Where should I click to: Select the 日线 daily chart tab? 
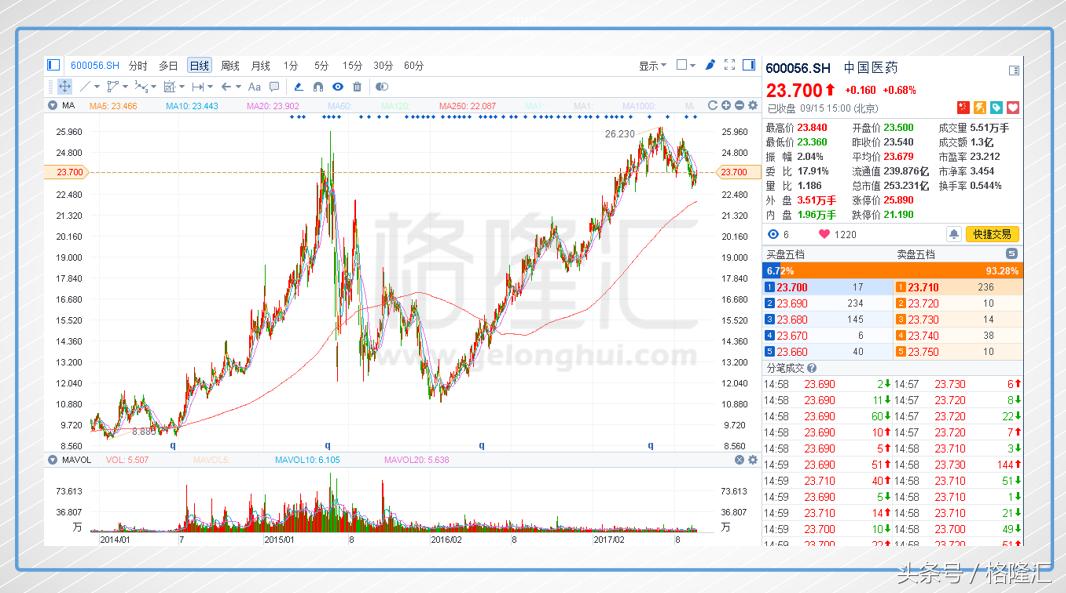(199, 65)
